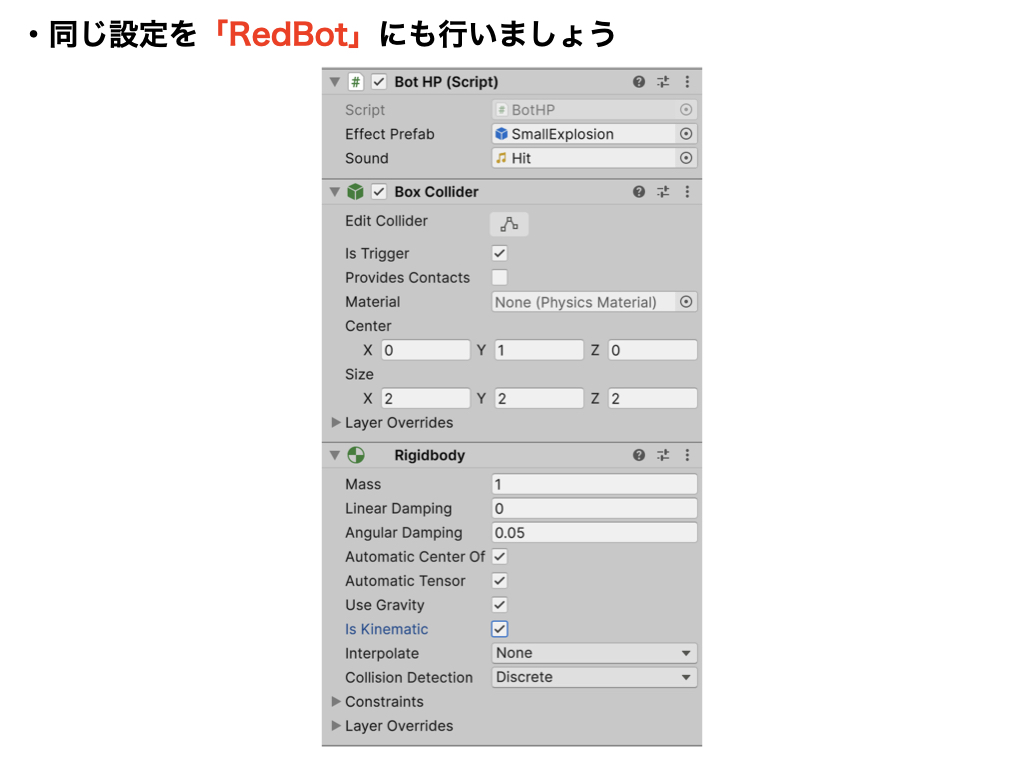This screenshot has width=1024, height=768.
Task: Uncheck Automatic Tensor
Action: click(x=500, y=581)
